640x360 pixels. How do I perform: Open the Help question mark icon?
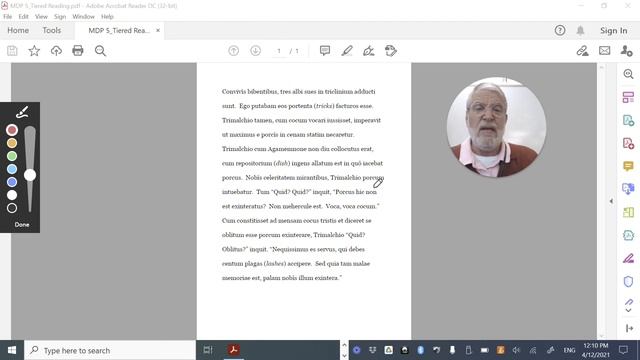560,30
